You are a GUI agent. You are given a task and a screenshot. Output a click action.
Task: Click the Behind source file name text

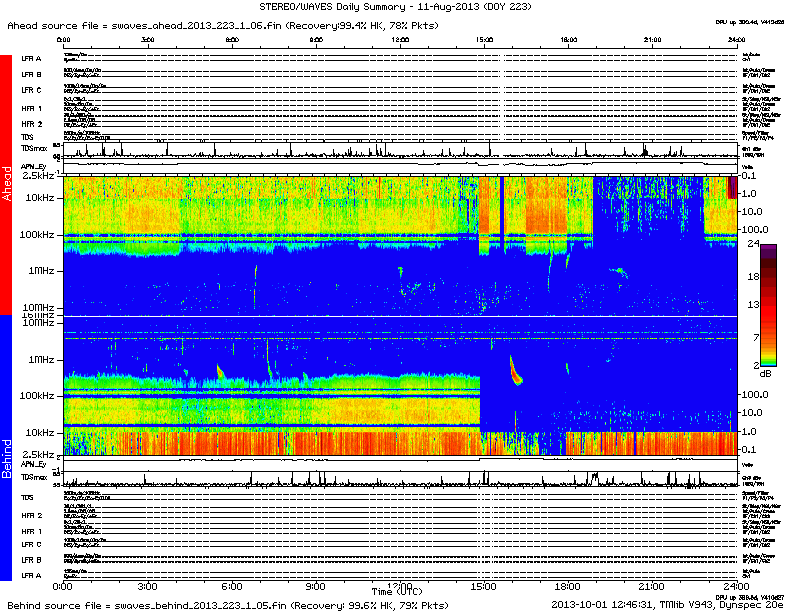[x=228, y=605]
